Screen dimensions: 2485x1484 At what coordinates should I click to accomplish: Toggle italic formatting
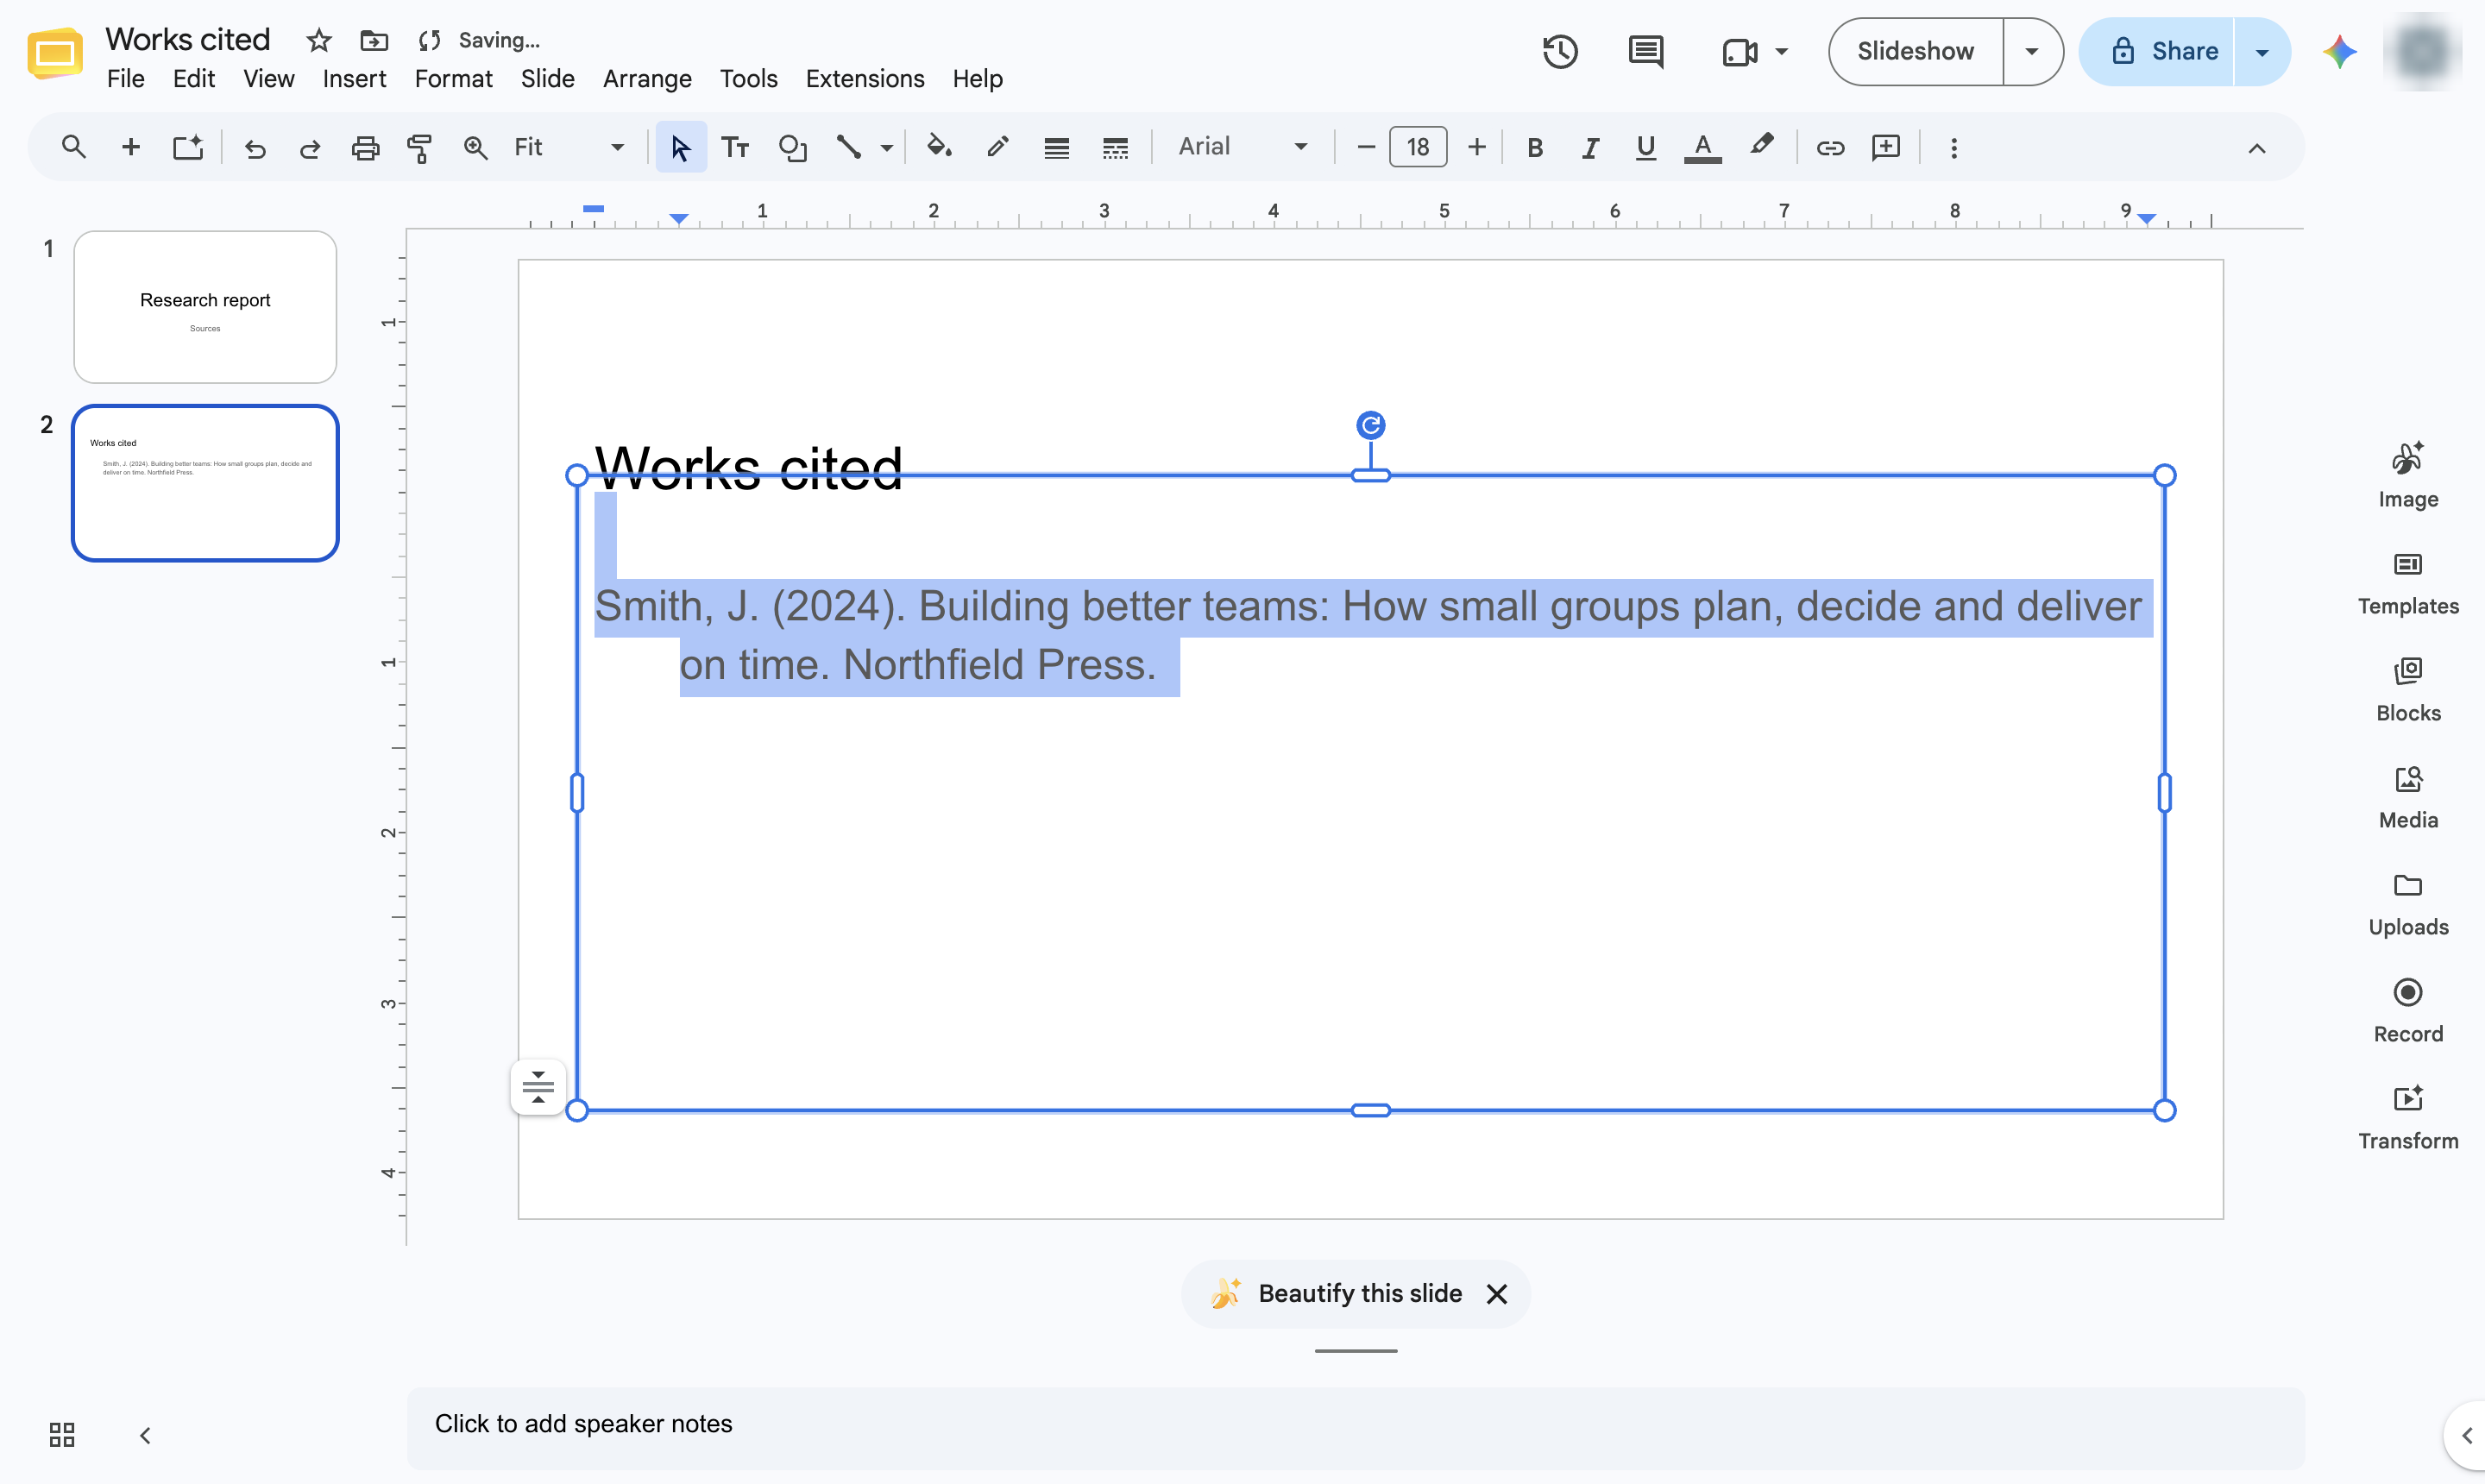(x=1589, y=148)
